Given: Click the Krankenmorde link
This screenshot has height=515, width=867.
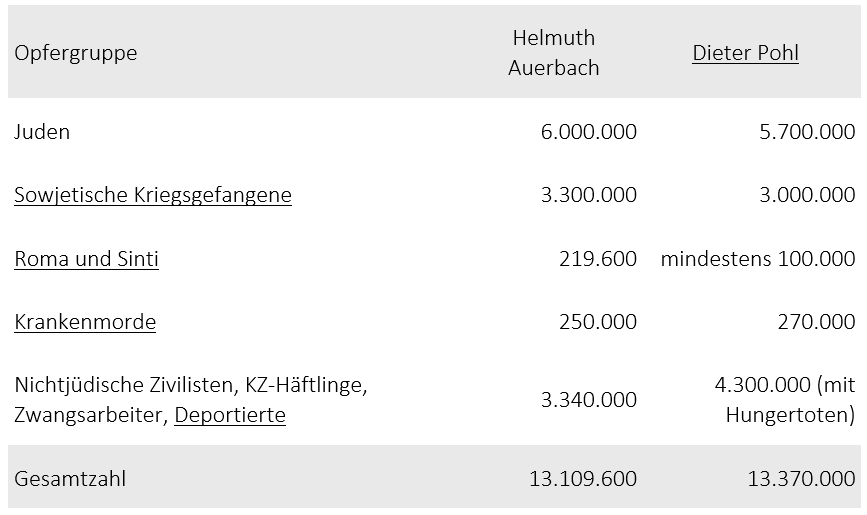Looking at the screenshot, I should (85, 322).
